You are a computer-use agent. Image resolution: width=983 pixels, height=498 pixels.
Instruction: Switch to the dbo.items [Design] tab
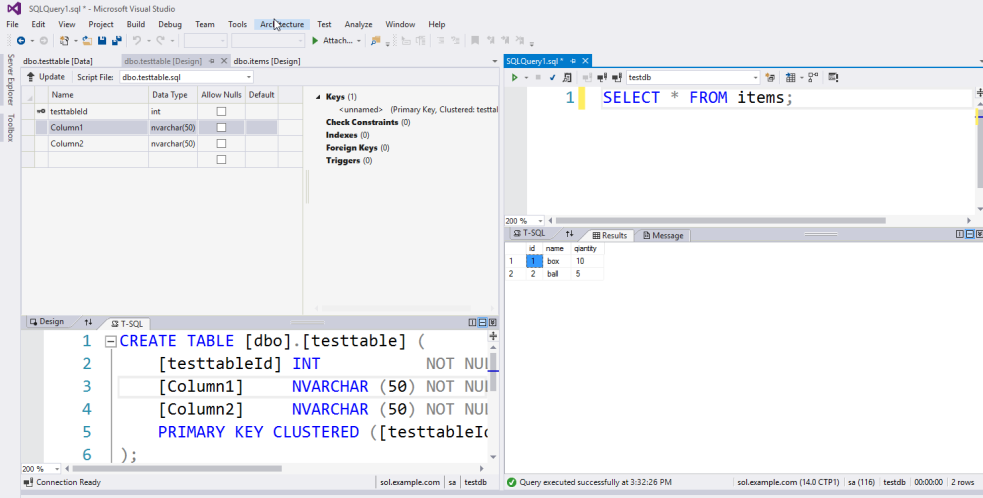click(x=267, y=61)
